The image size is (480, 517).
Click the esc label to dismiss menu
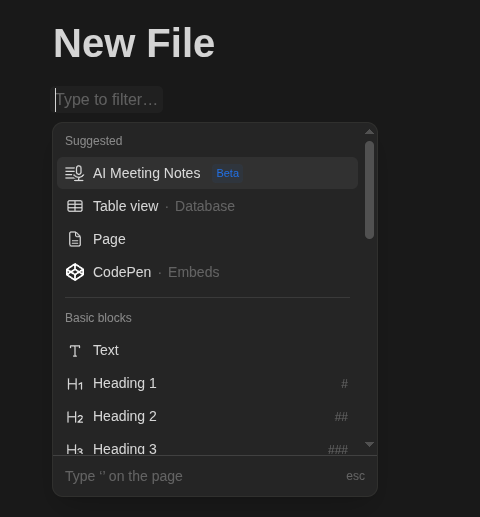coord(355,476)
